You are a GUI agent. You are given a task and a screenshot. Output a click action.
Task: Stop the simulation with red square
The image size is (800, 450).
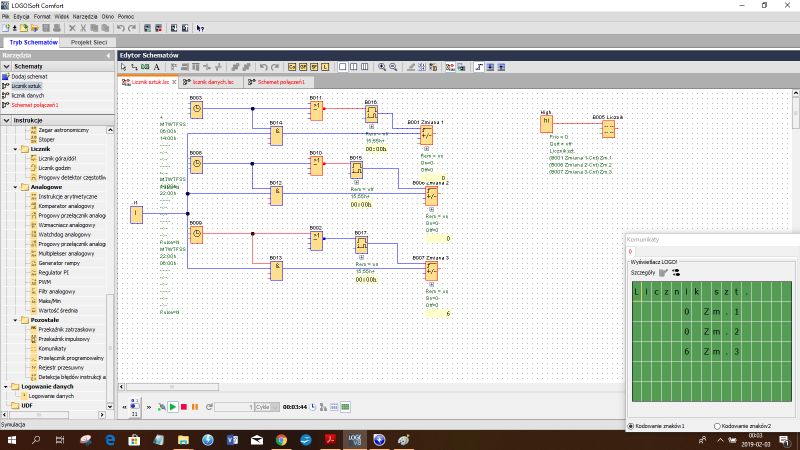[184, 407]
